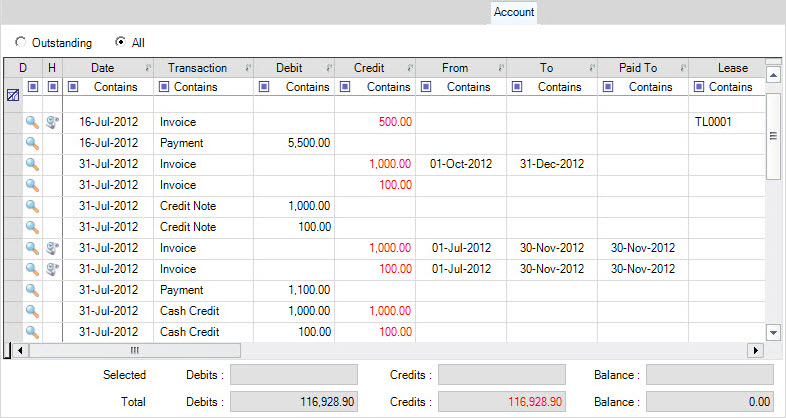786x418 pixels.
Task: Click pin icon in Credit column header
Action: pyautogui.click(x=410, y=68)
